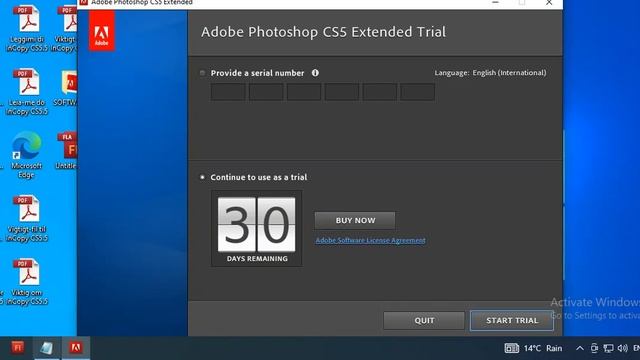Select the Untitled FLA desktop file
The width and height of the screenshot is (640, 360).
[67, 151]
